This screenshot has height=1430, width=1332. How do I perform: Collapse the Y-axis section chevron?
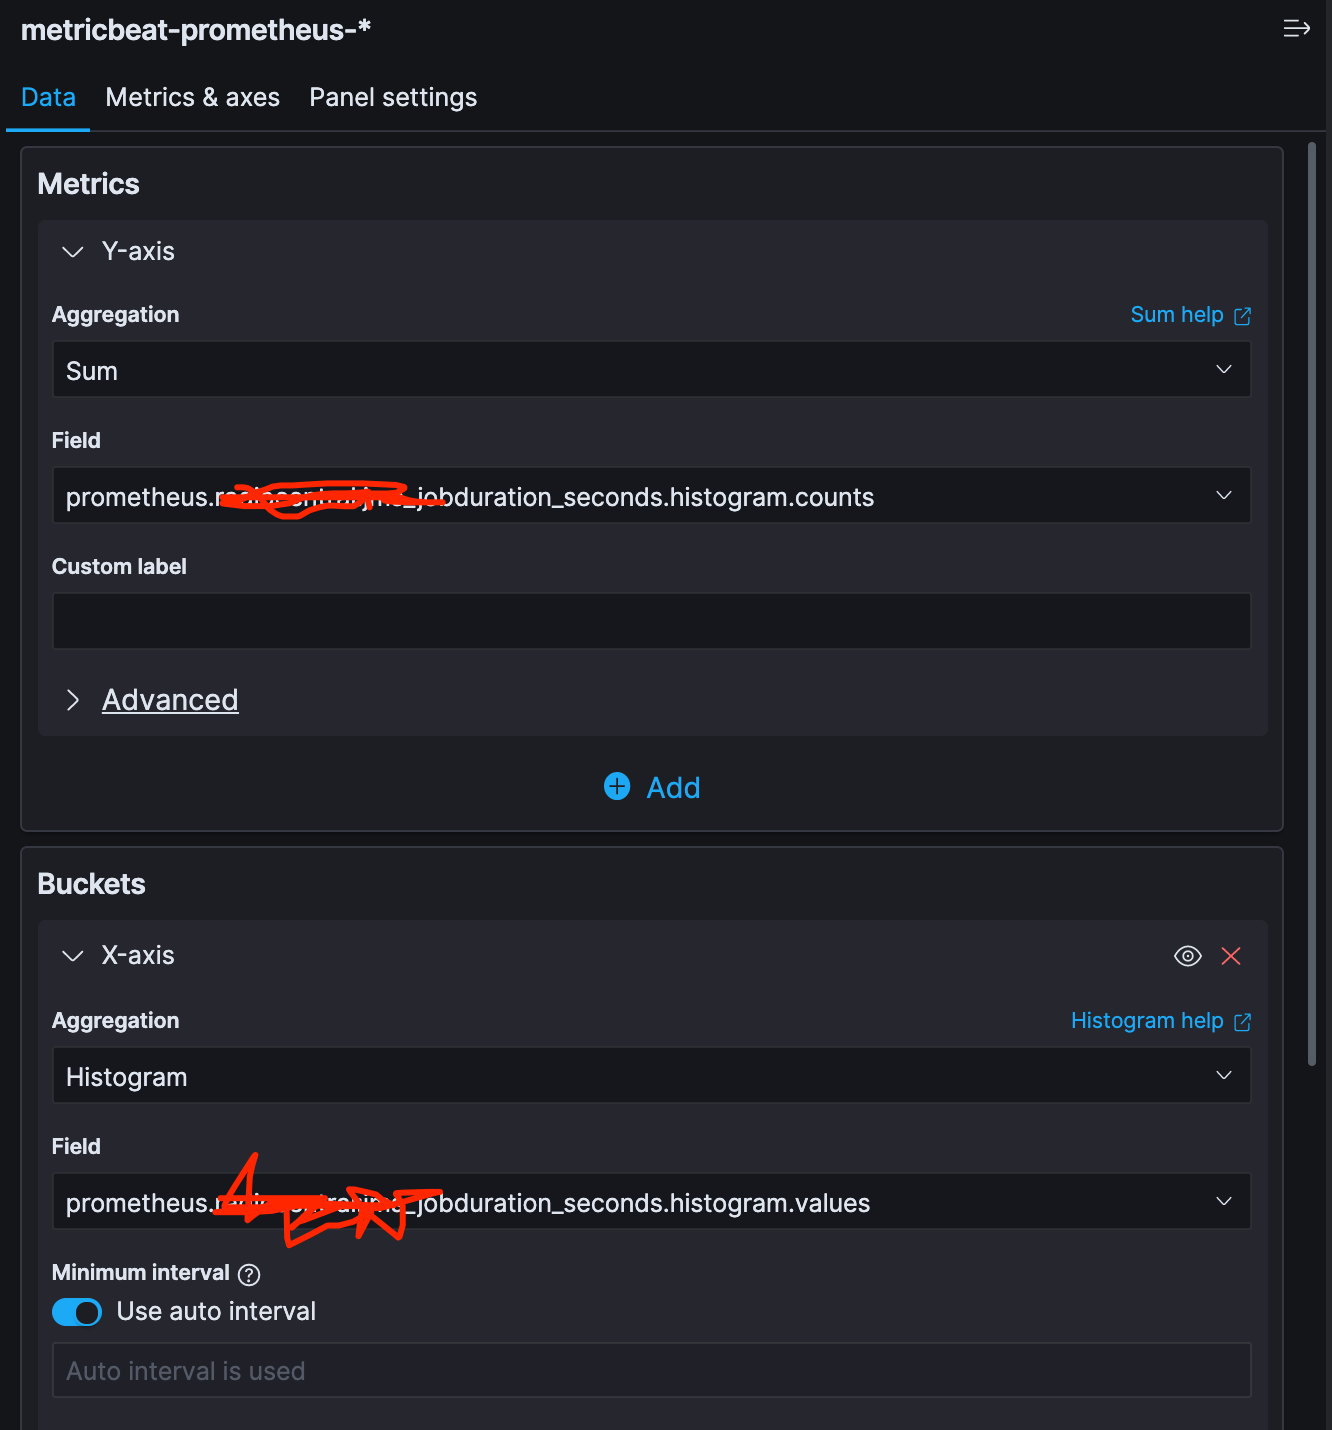click(72, 252)
